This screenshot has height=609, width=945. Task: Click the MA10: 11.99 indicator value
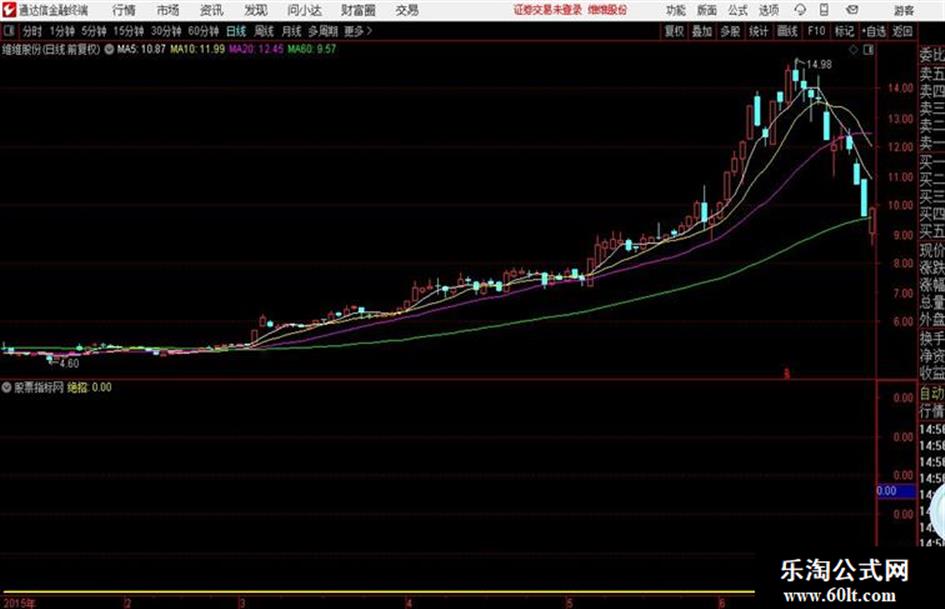click(198, 49)
